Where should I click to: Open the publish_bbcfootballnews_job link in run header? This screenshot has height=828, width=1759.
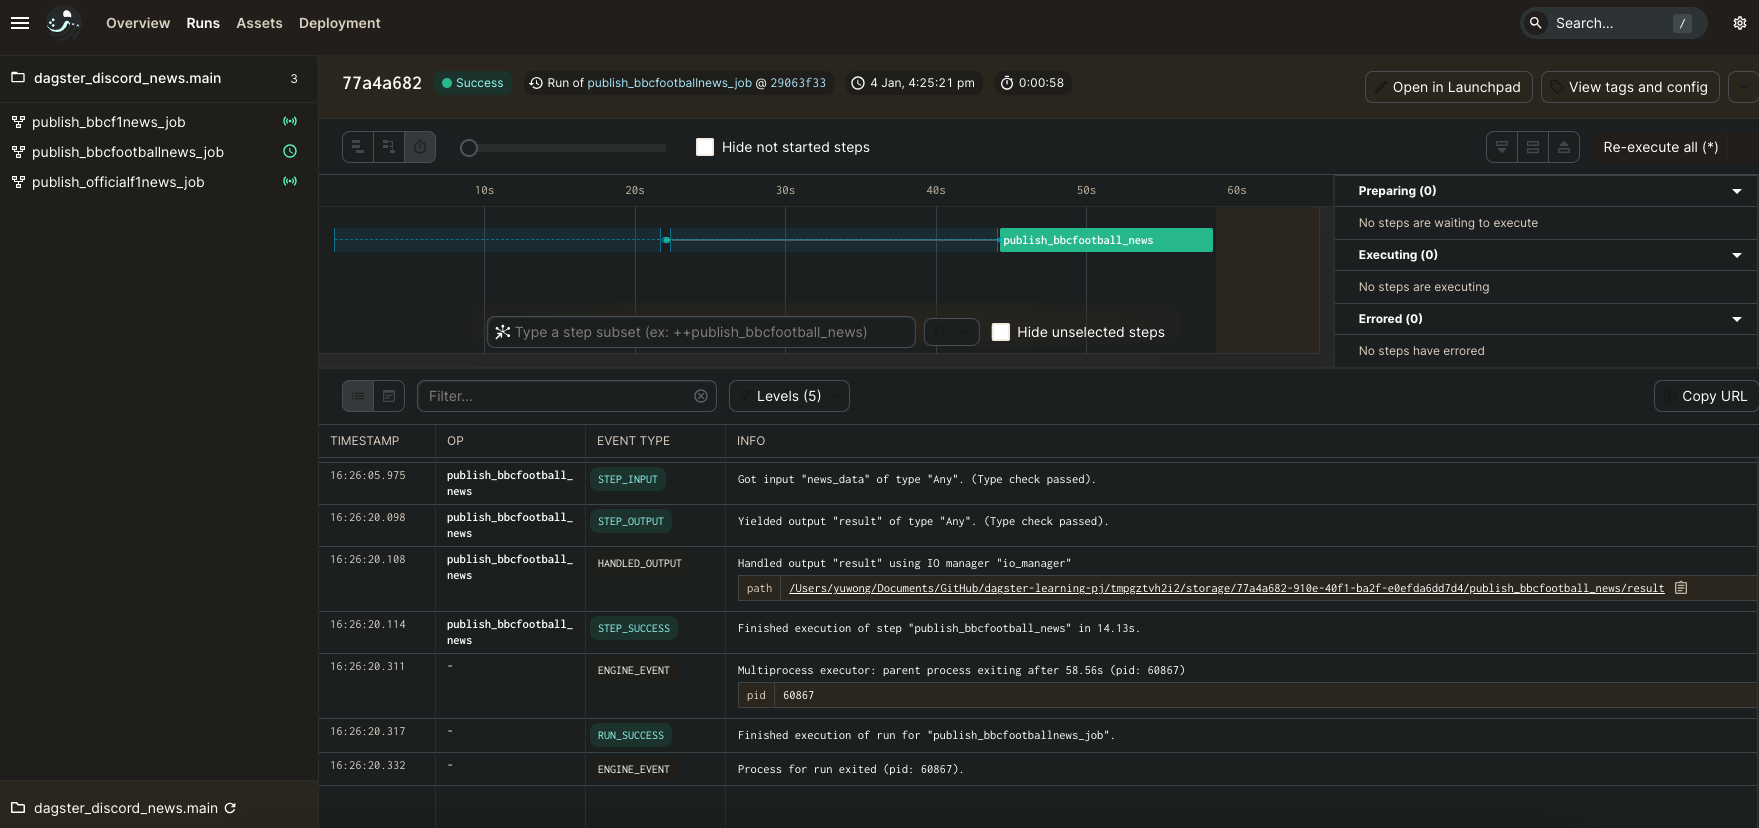point(669,83)
